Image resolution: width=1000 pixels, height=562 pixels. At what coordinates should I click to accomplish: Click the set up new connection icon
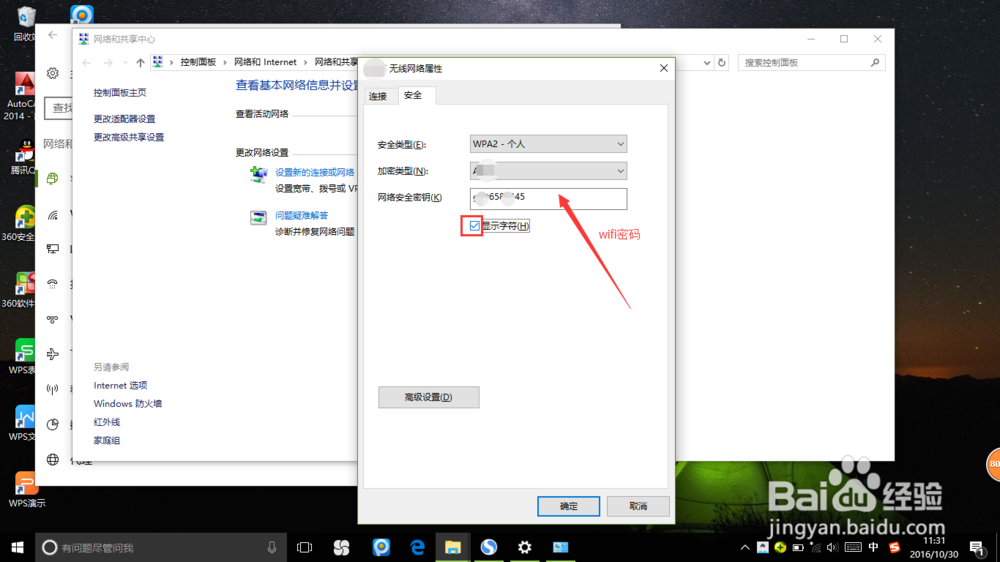point(258,174)
